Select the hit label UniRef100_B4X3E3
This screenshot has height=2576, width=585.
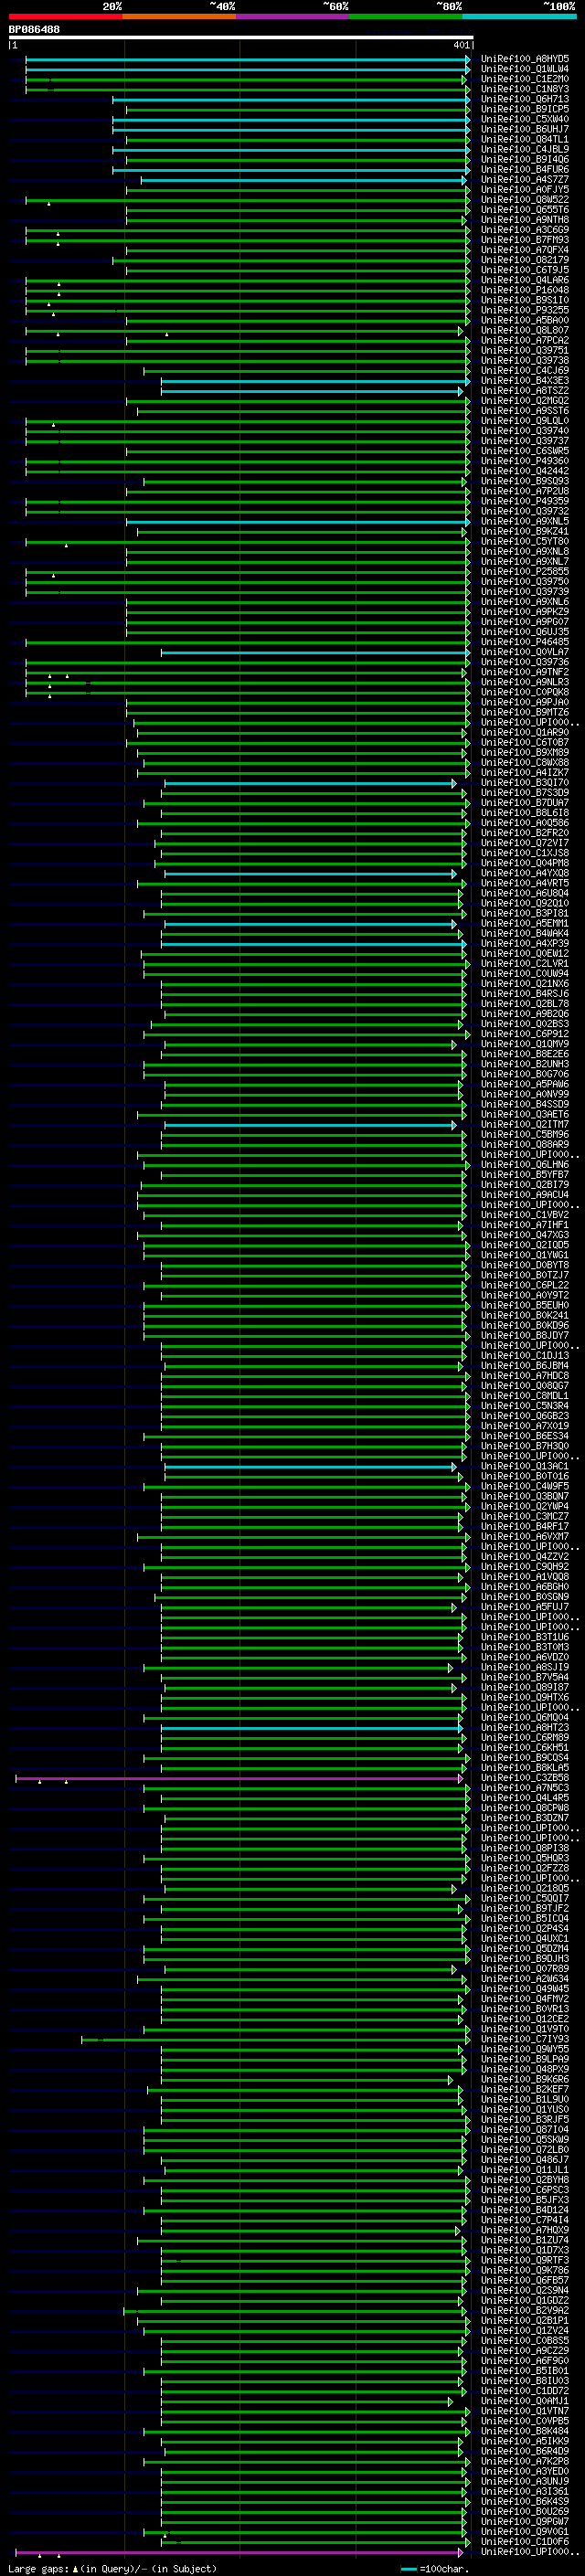coord(525,381)
